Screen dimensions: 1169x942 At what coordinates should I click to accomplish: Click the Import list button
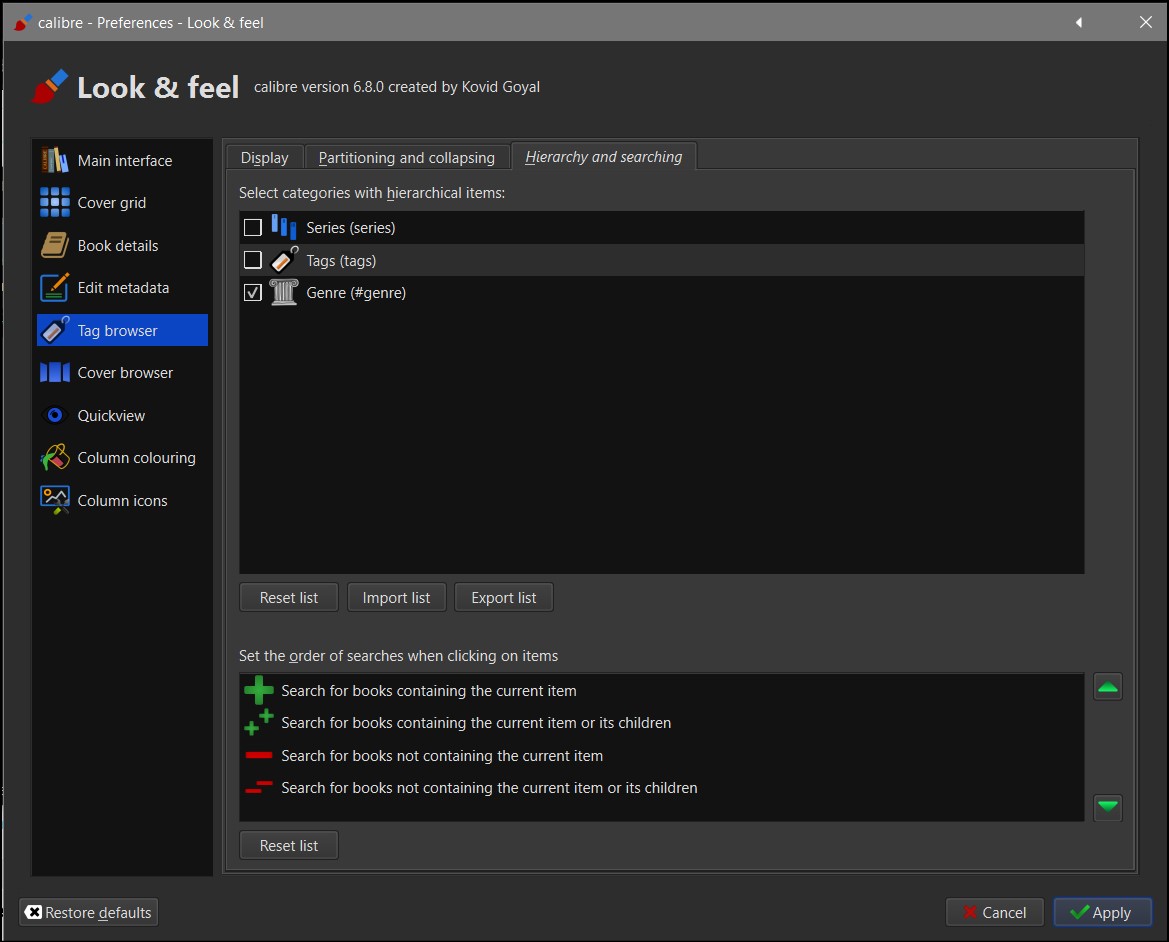(396, 598)
